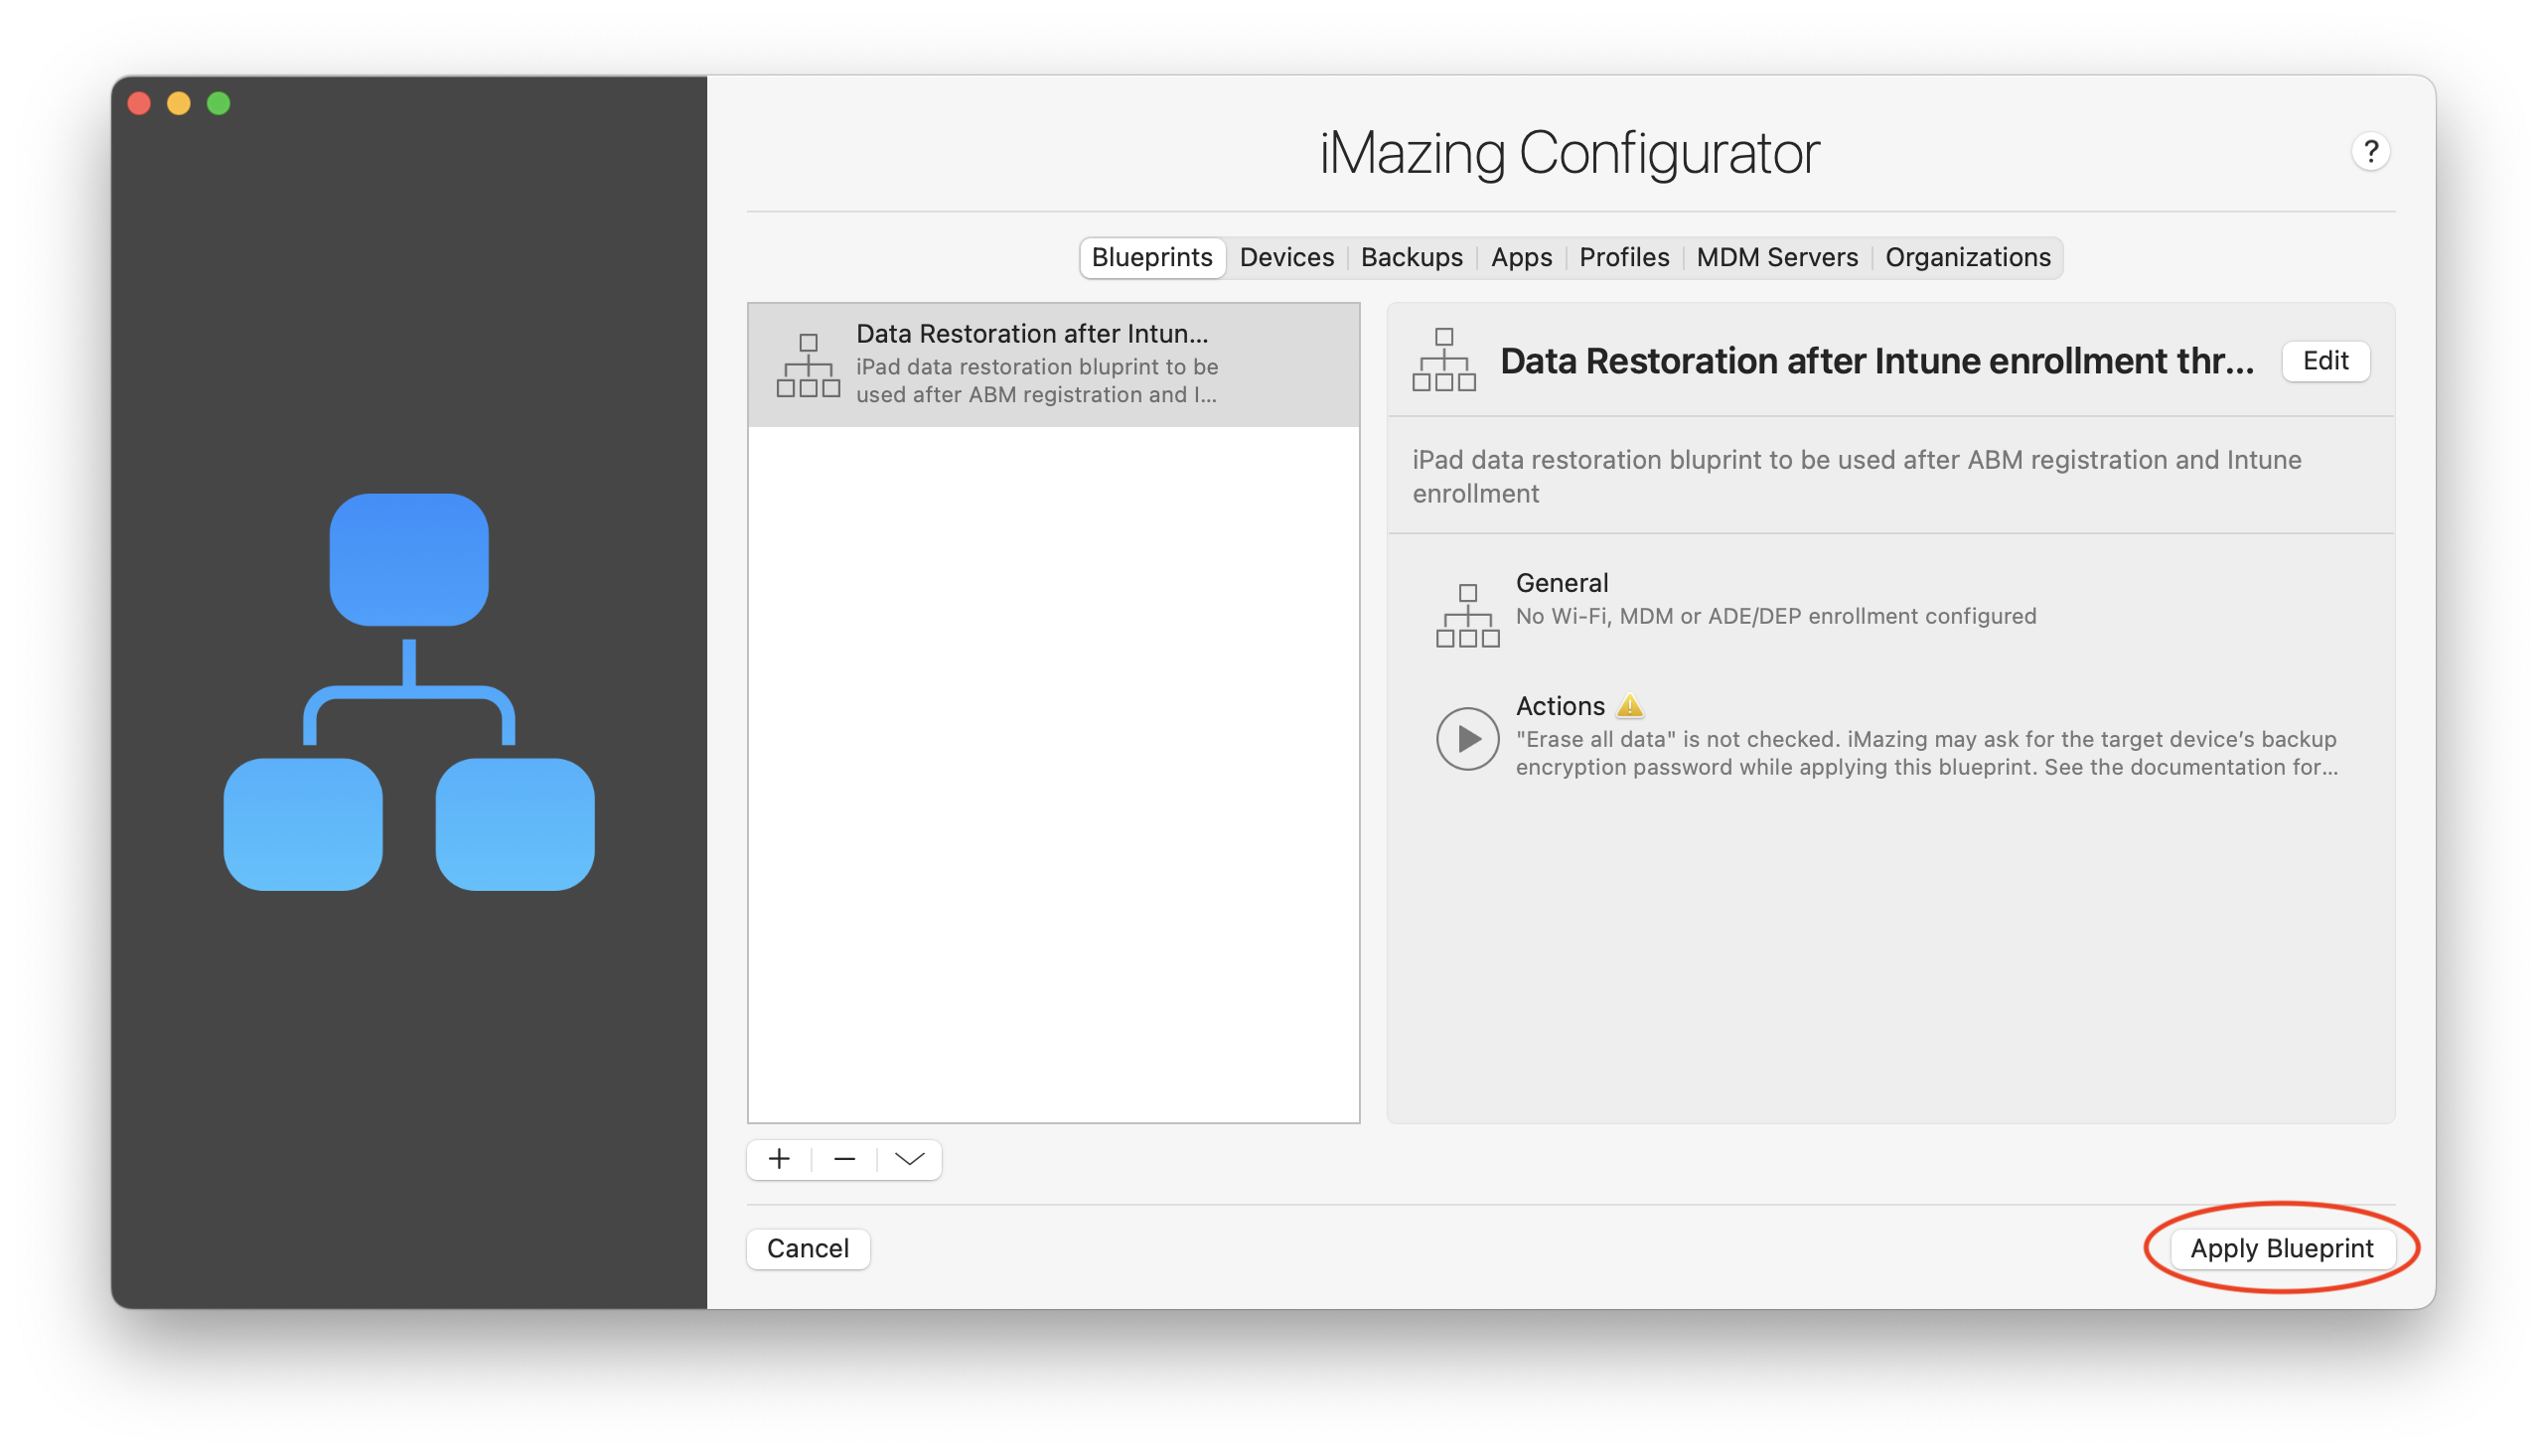This screenshot has width=2547, height=1456.
Task: Click the blueprint icon in detail header
Action: coord(1443,360)
